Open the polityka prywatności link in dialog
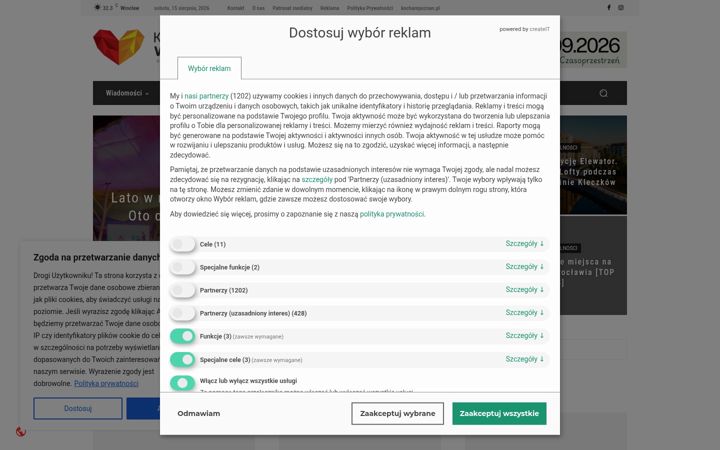This screenshot has height=450, width=720. click(392, 214)
